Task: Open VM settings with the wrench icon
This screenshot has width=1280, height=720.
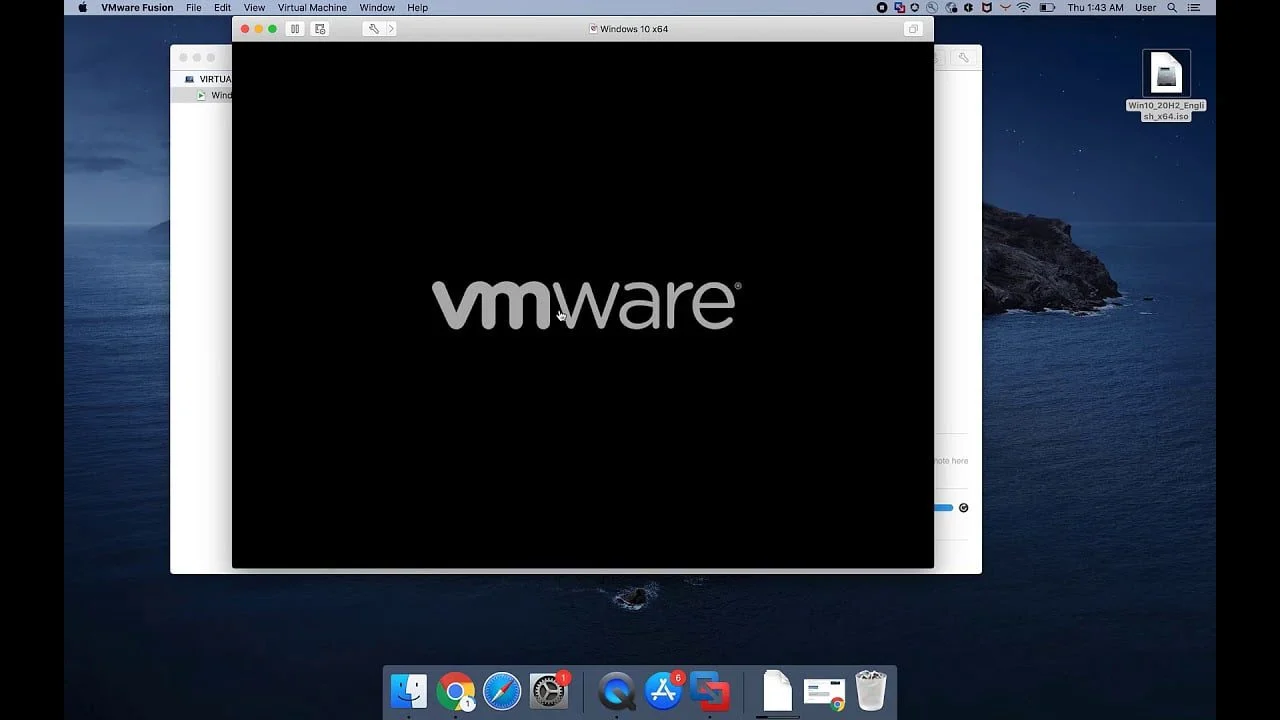Action: coord(374,29)
